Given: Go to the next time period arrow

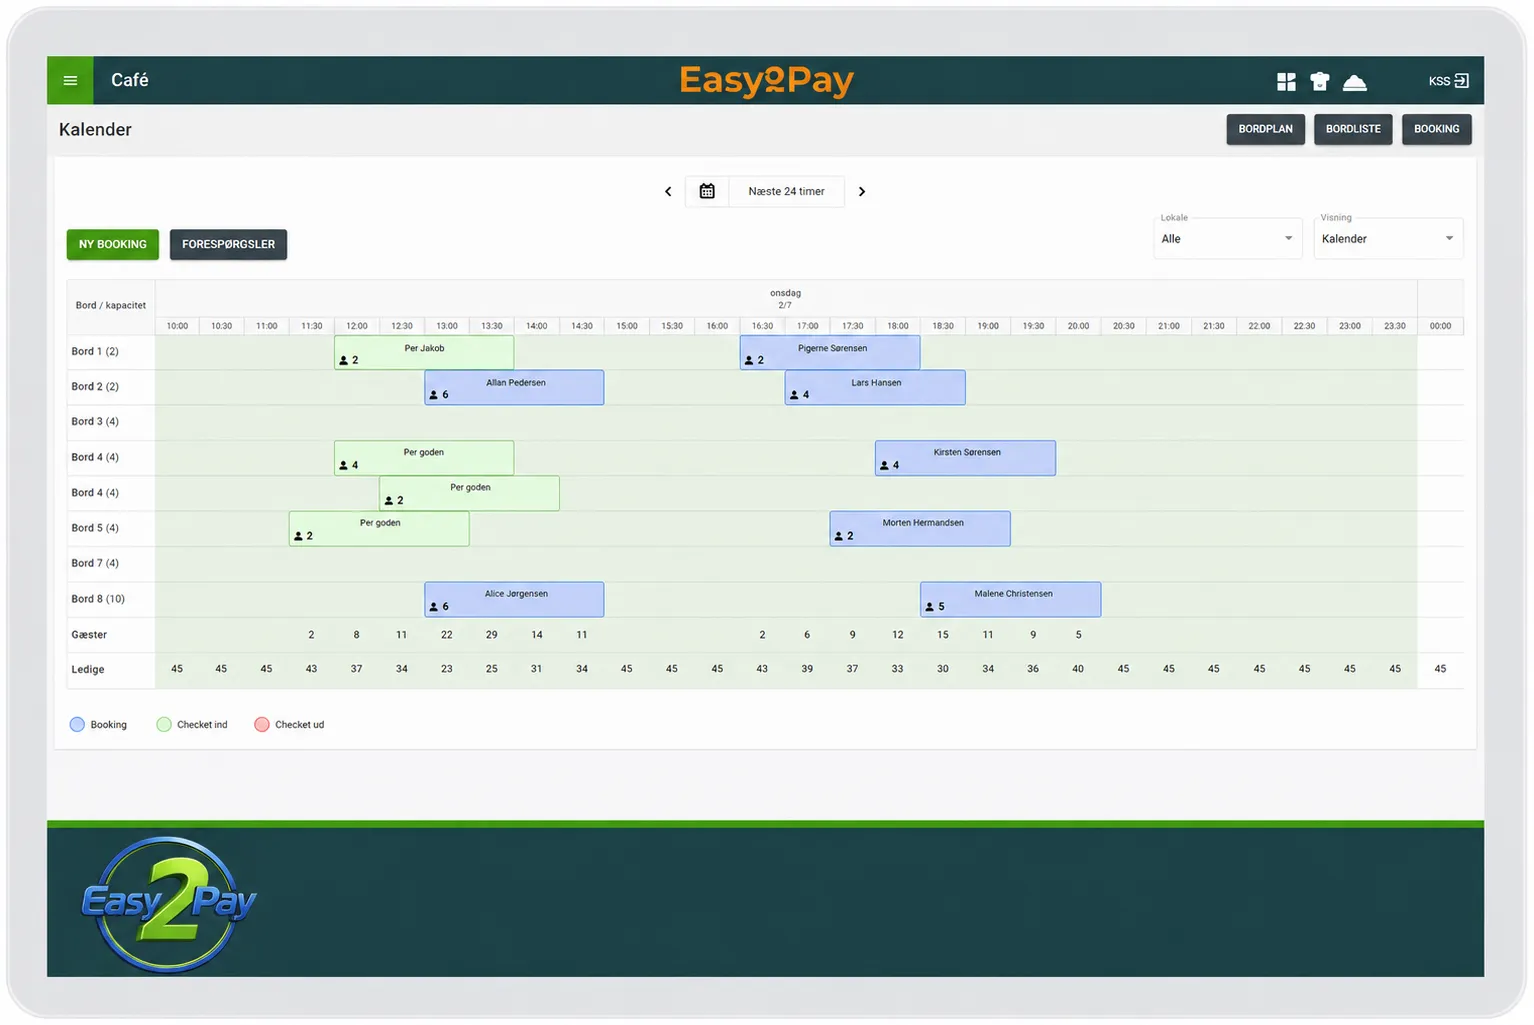Looking at the screenshot, I should 862,191.
